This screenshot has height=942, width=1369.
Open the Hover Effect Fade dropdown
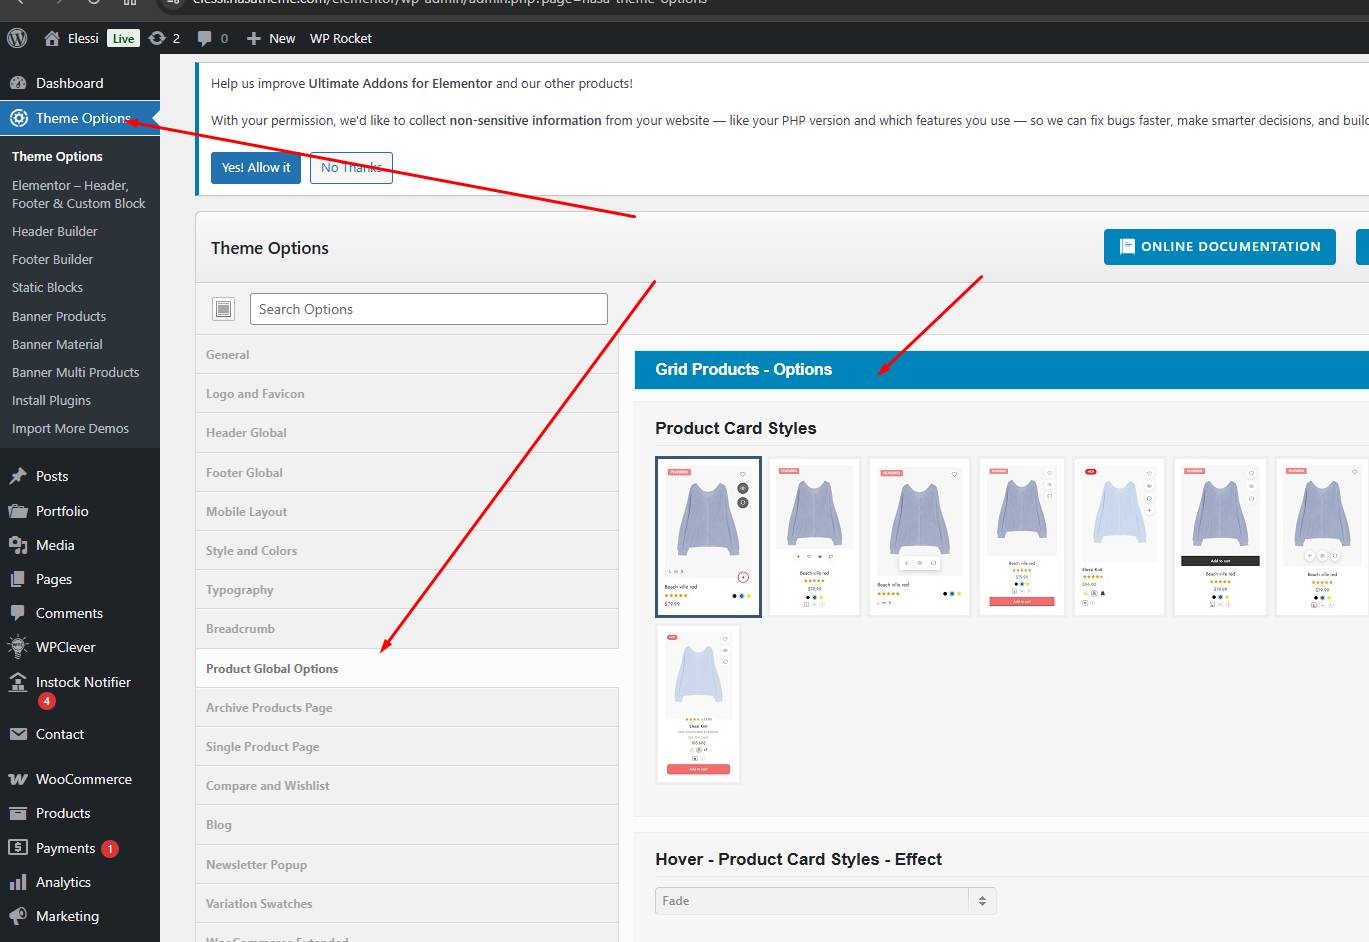(x=825, y=901)
